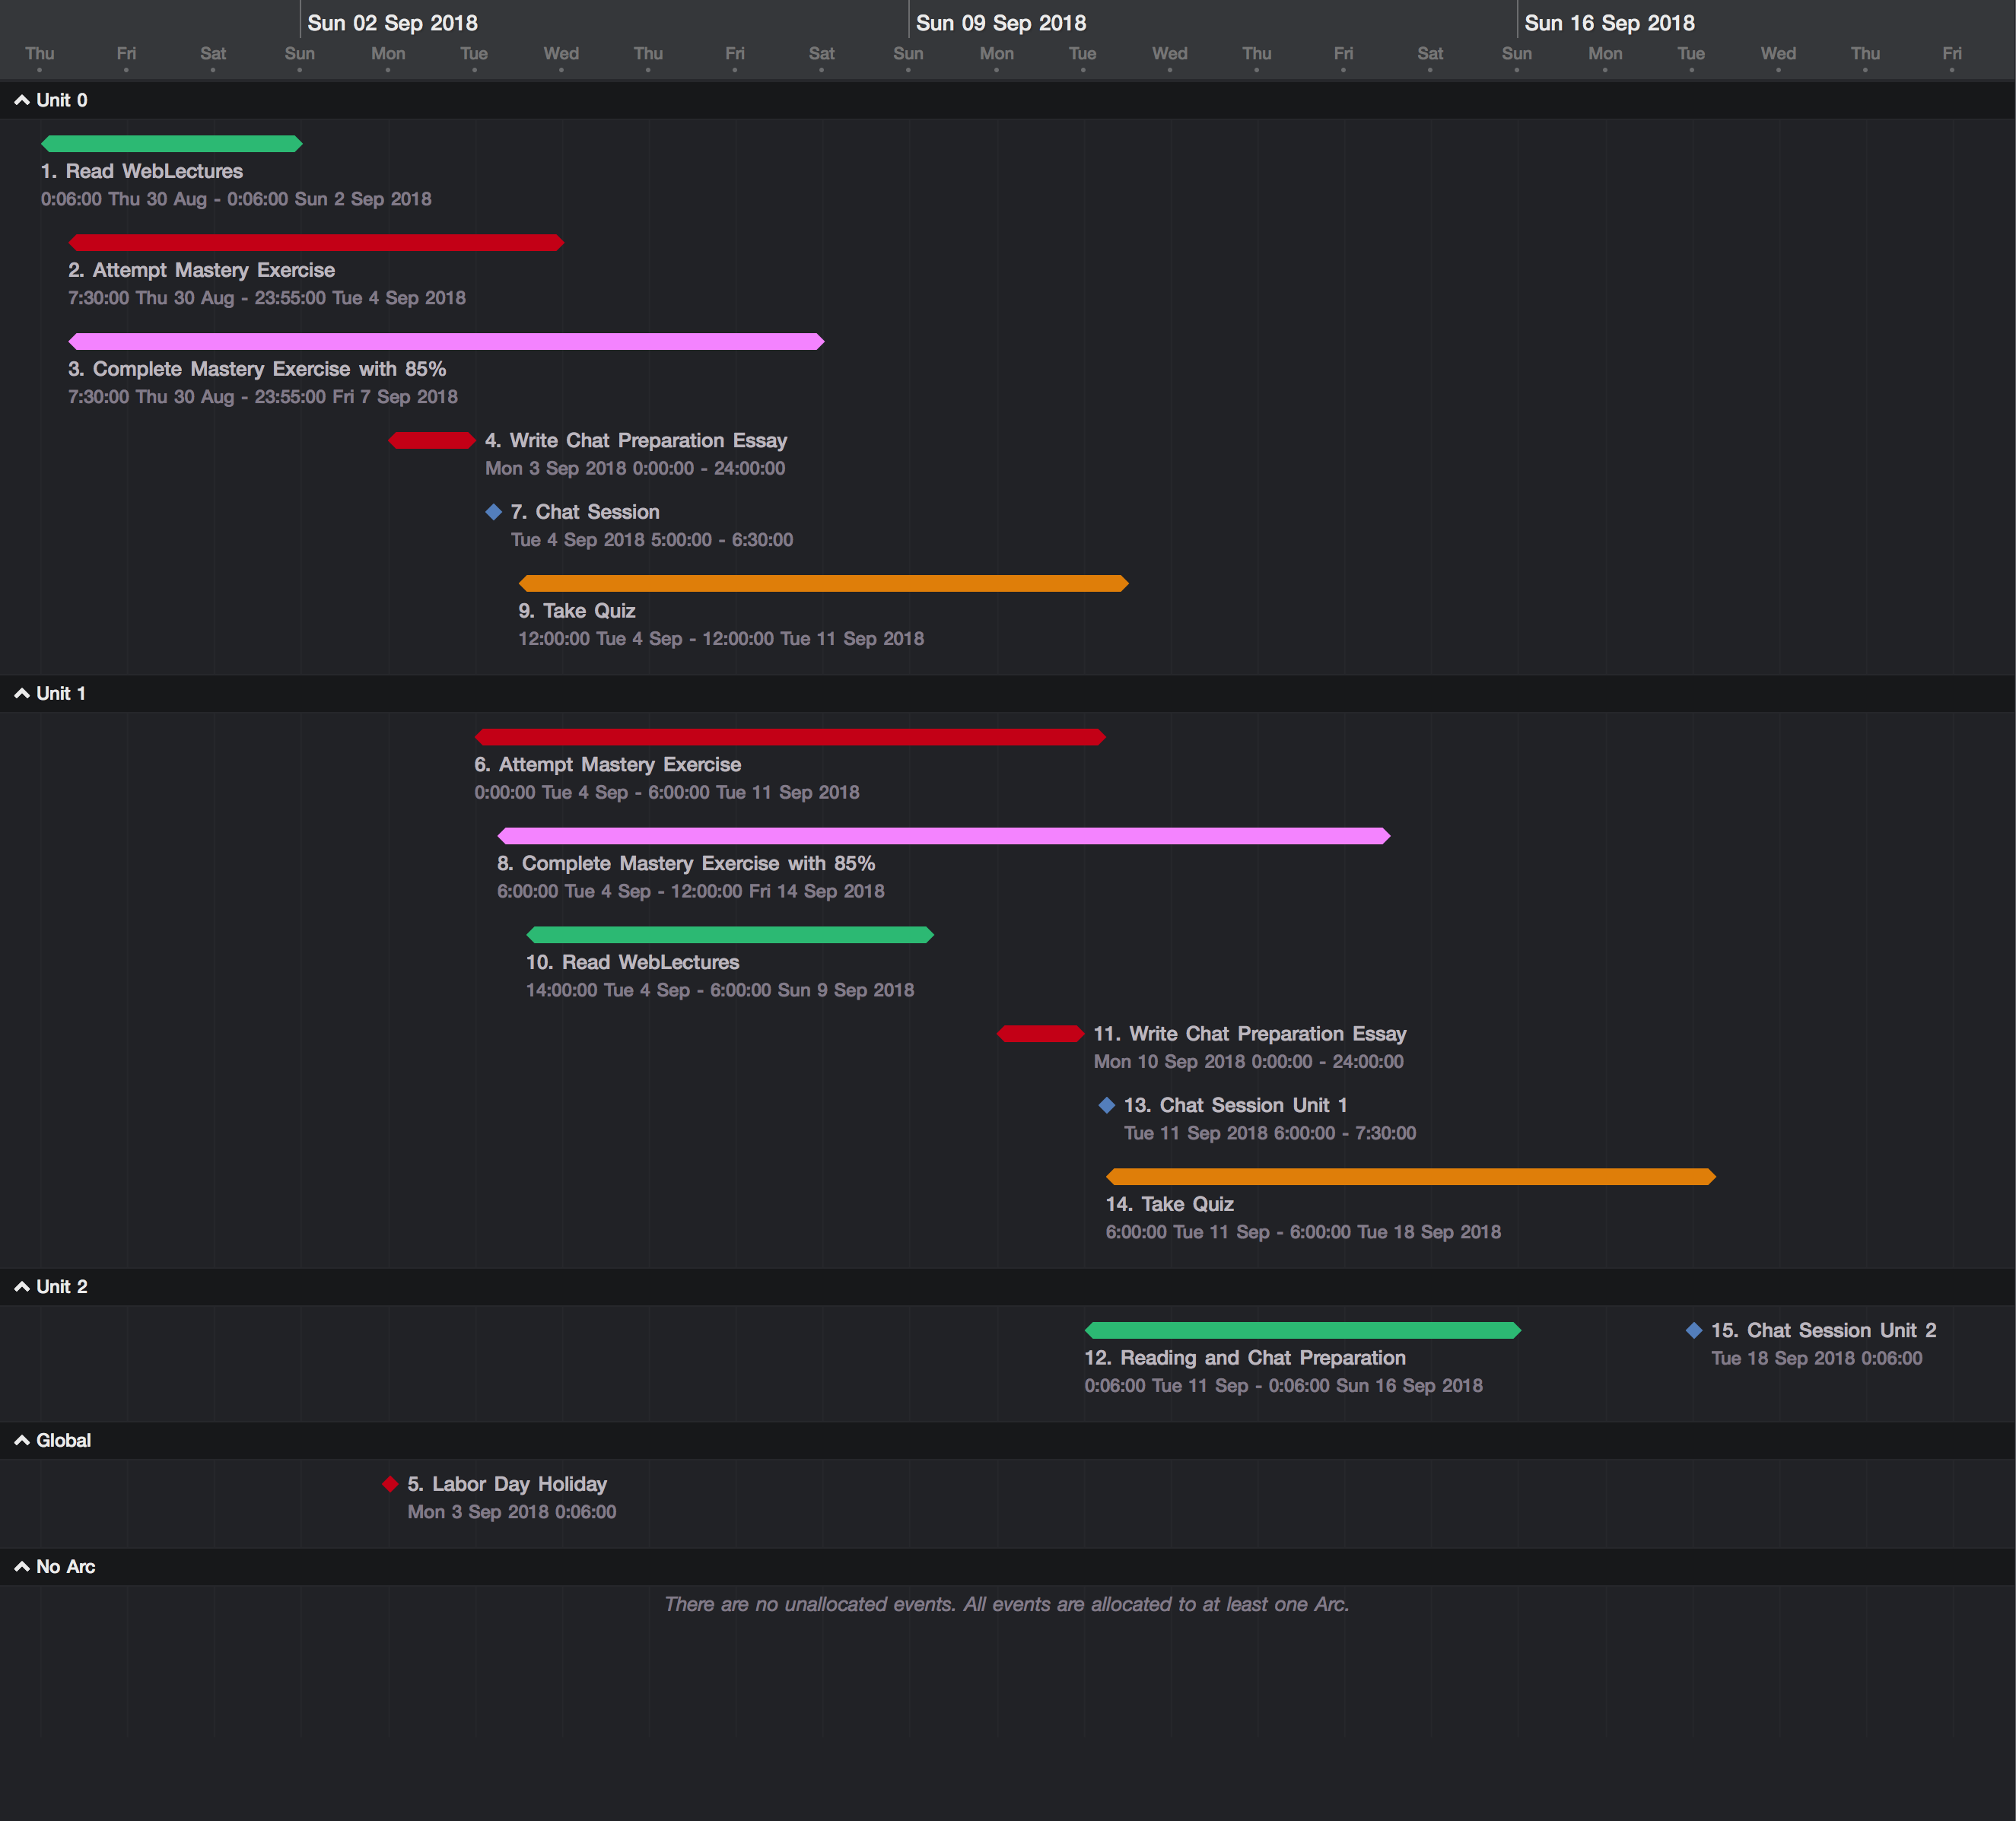Select the green Read WebLectures bar in Unit 0
This screenshot has height=1821, width=2016.
tap(171, 144)
